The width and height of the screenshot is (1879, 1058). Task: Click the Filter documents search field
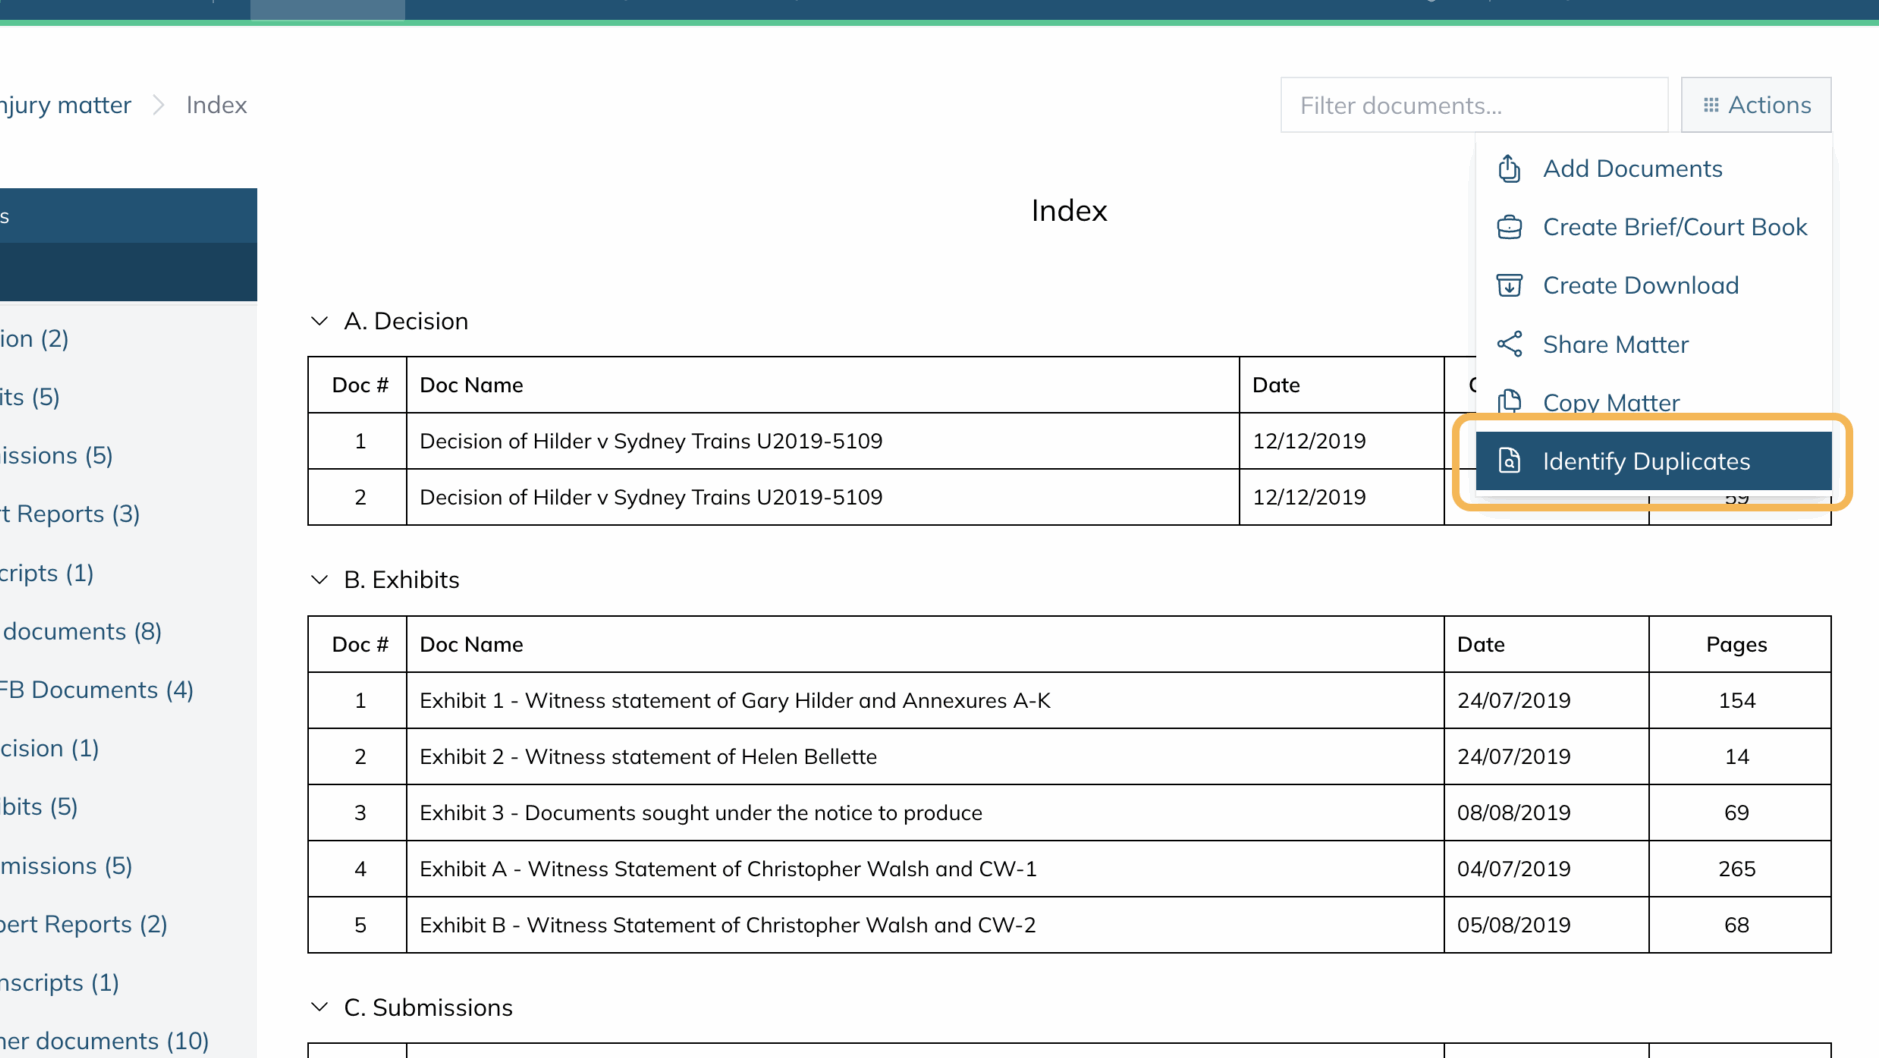1473,105
